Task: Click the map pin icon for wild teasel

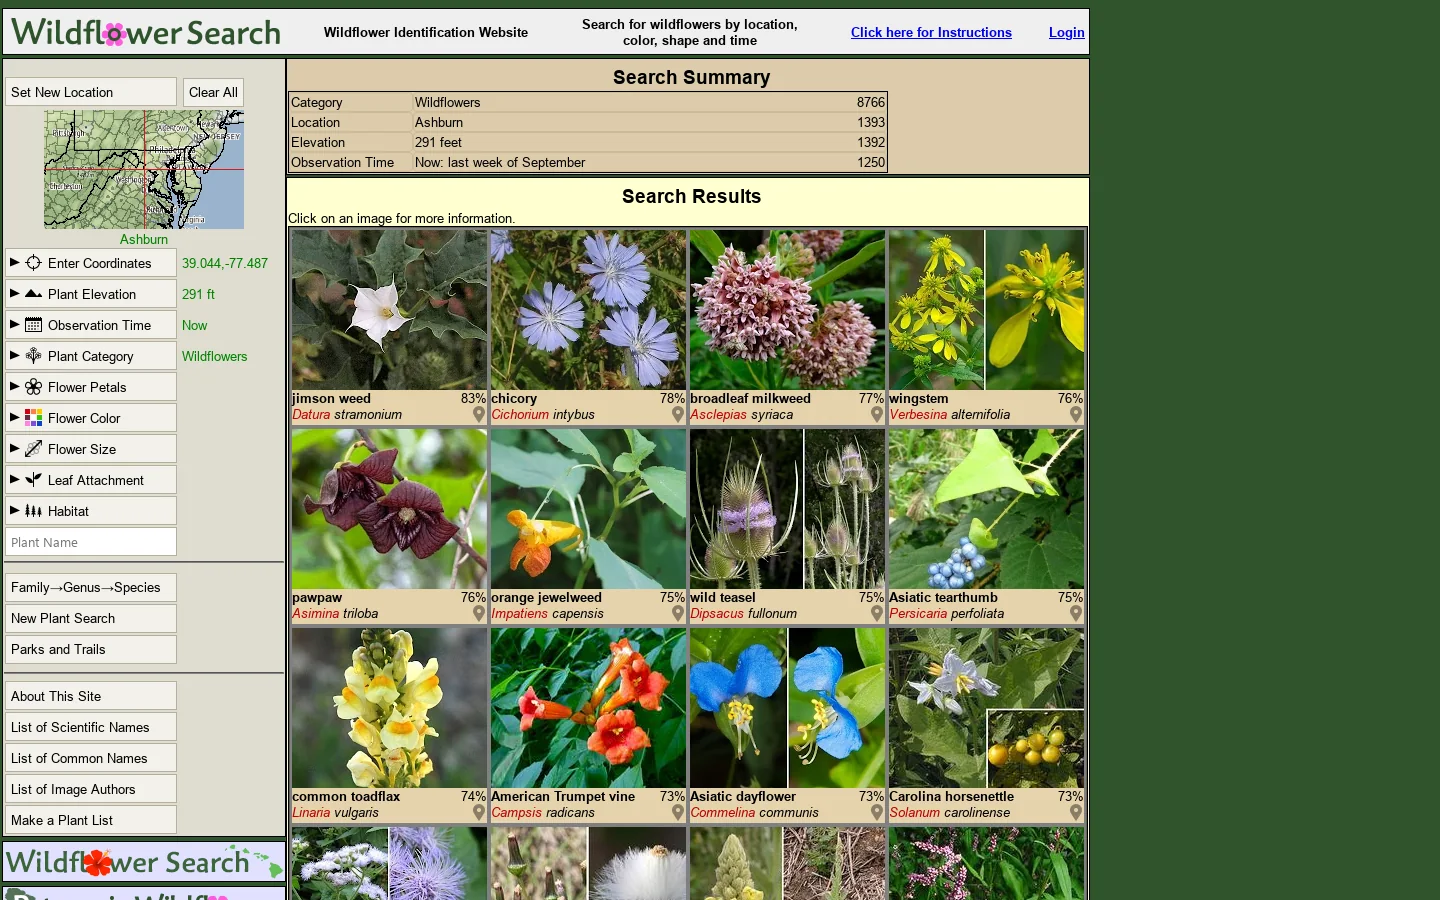Action: click(x=877, y=613)
